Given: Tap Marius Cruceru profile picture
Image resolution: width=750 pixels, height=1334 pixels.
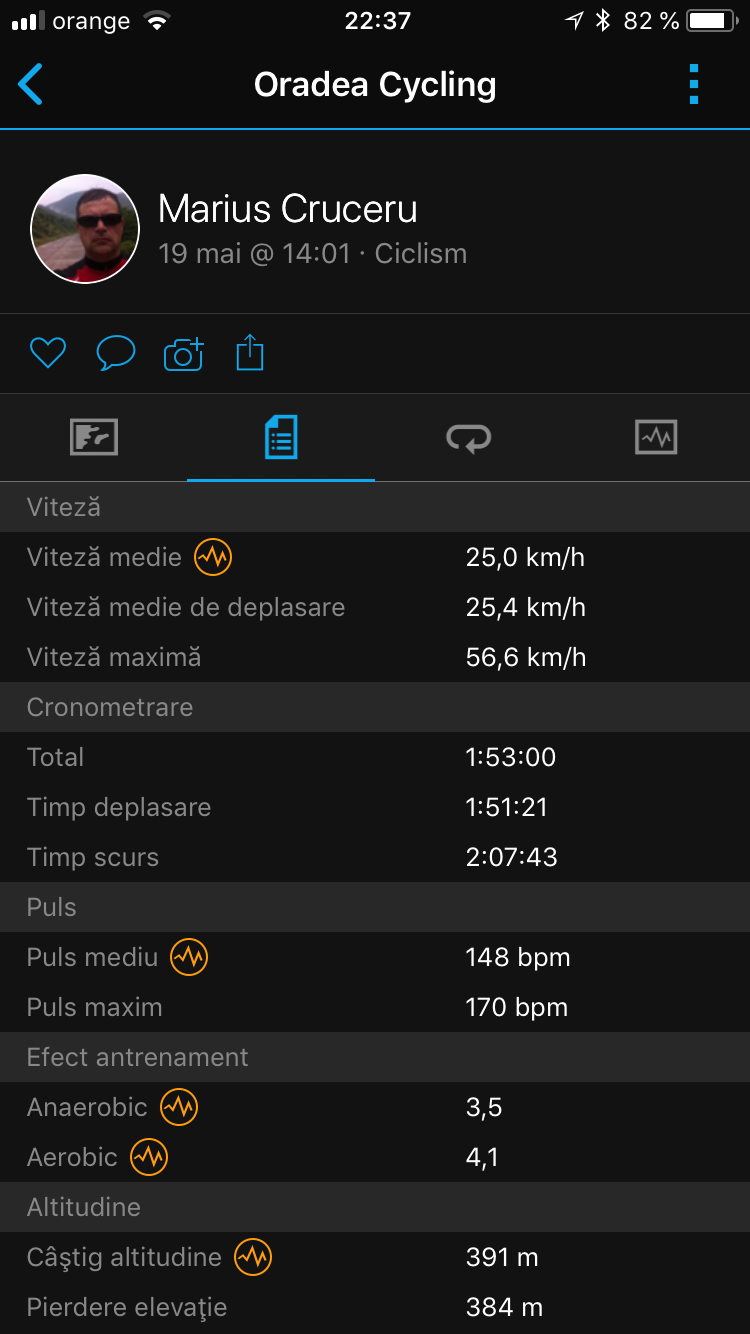Looking at the screenshot, I should pos(85,229).
